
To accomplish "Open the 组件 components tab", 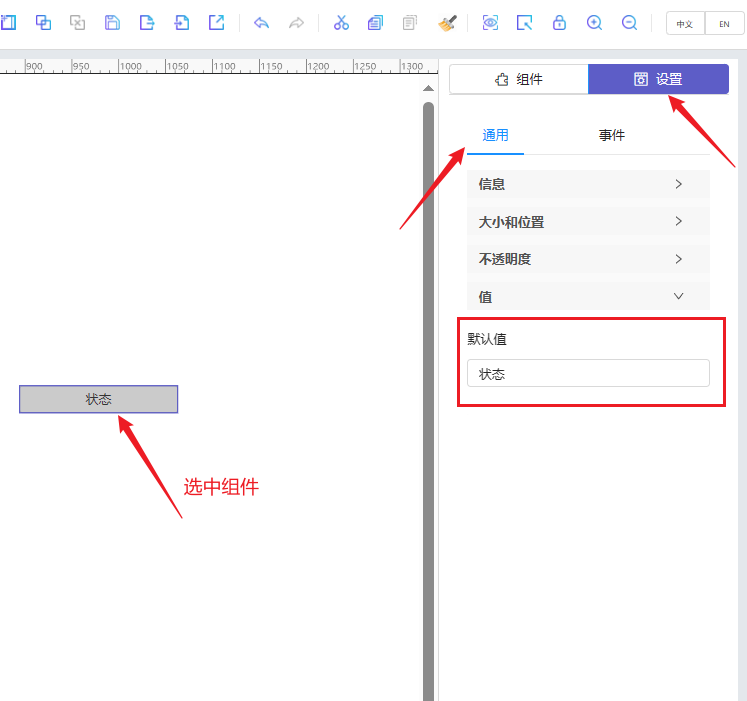I will (x=519, y=79).
